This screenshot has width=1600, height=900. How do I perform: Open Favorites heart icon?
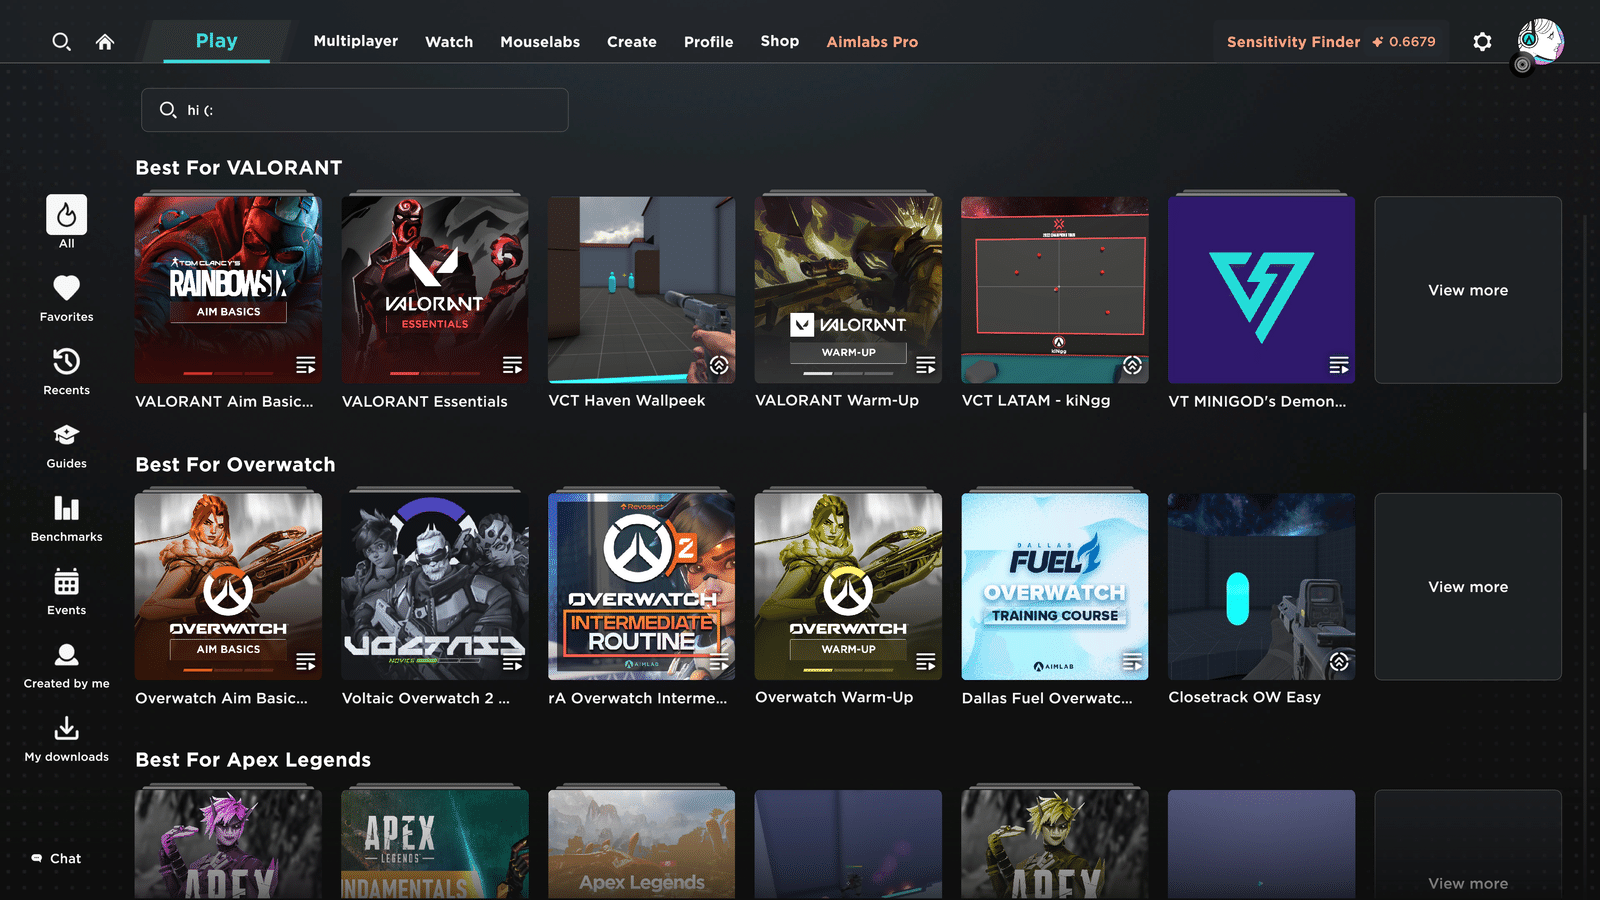point(67,288)
